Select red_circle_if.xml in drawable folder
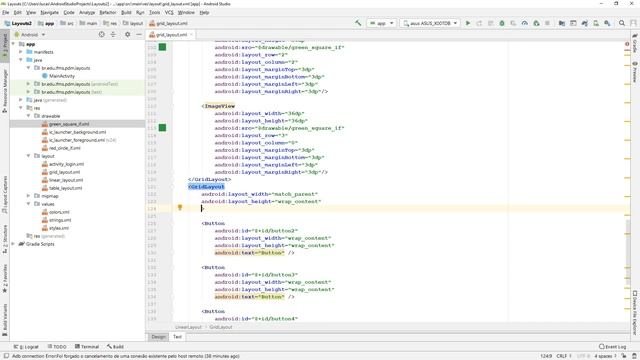The height and width of the screenshot is (360, 640). pos(64,148)
